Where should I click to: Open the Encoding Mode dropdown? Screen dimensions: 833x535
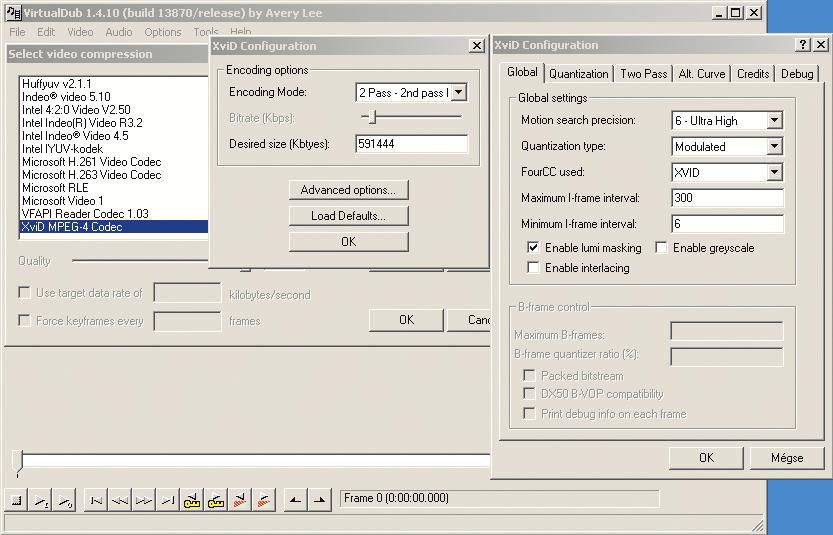click(x=458, y=92)
